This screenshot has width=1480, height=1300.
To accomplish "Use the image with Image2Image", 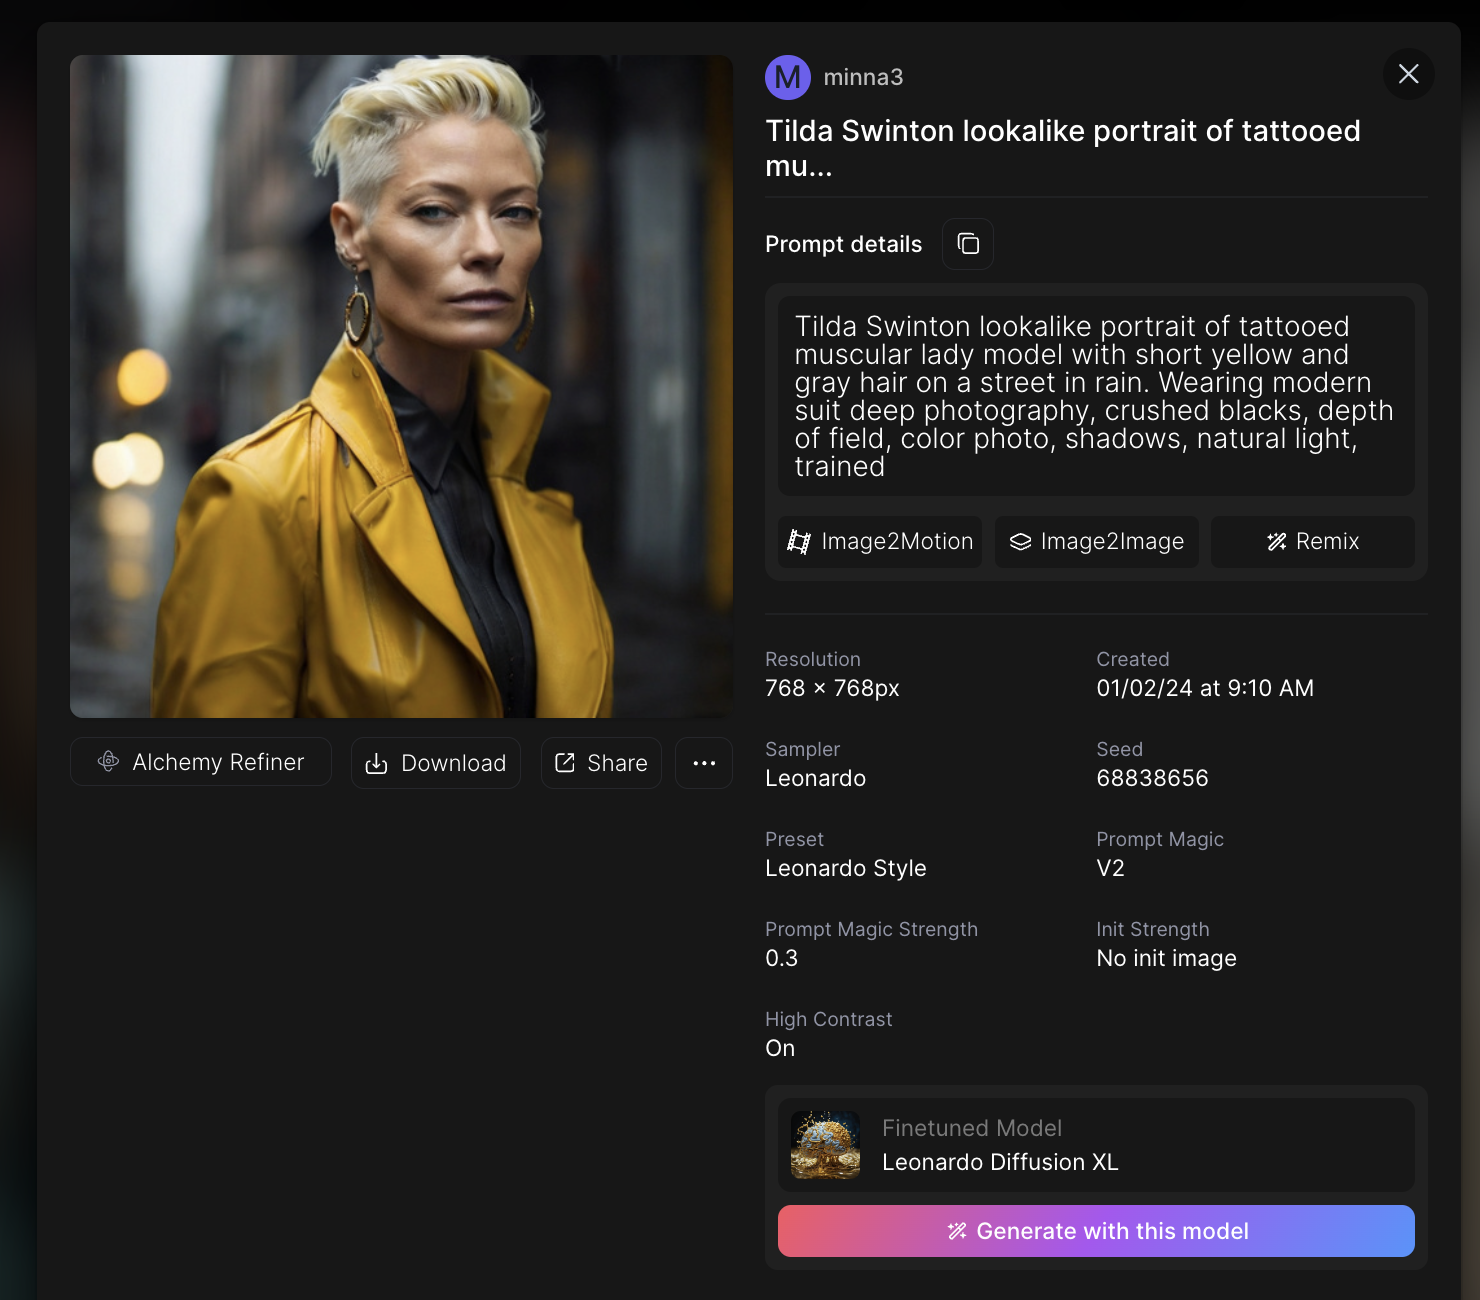I will (x=1096, y=541).
